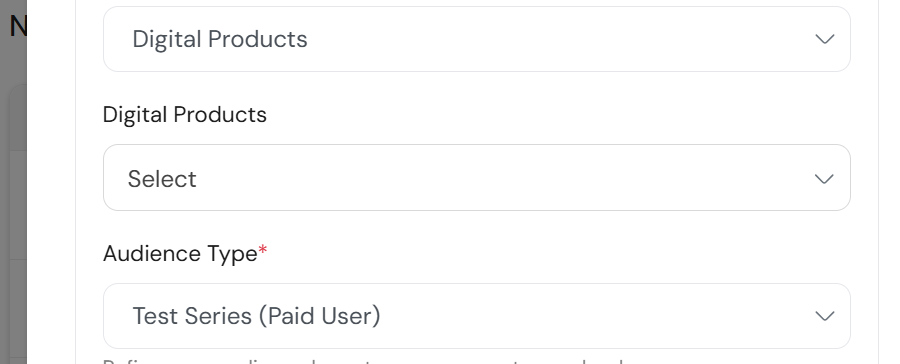
Task: Click the Digital Products field label
Action: click(x=185, y=114)
